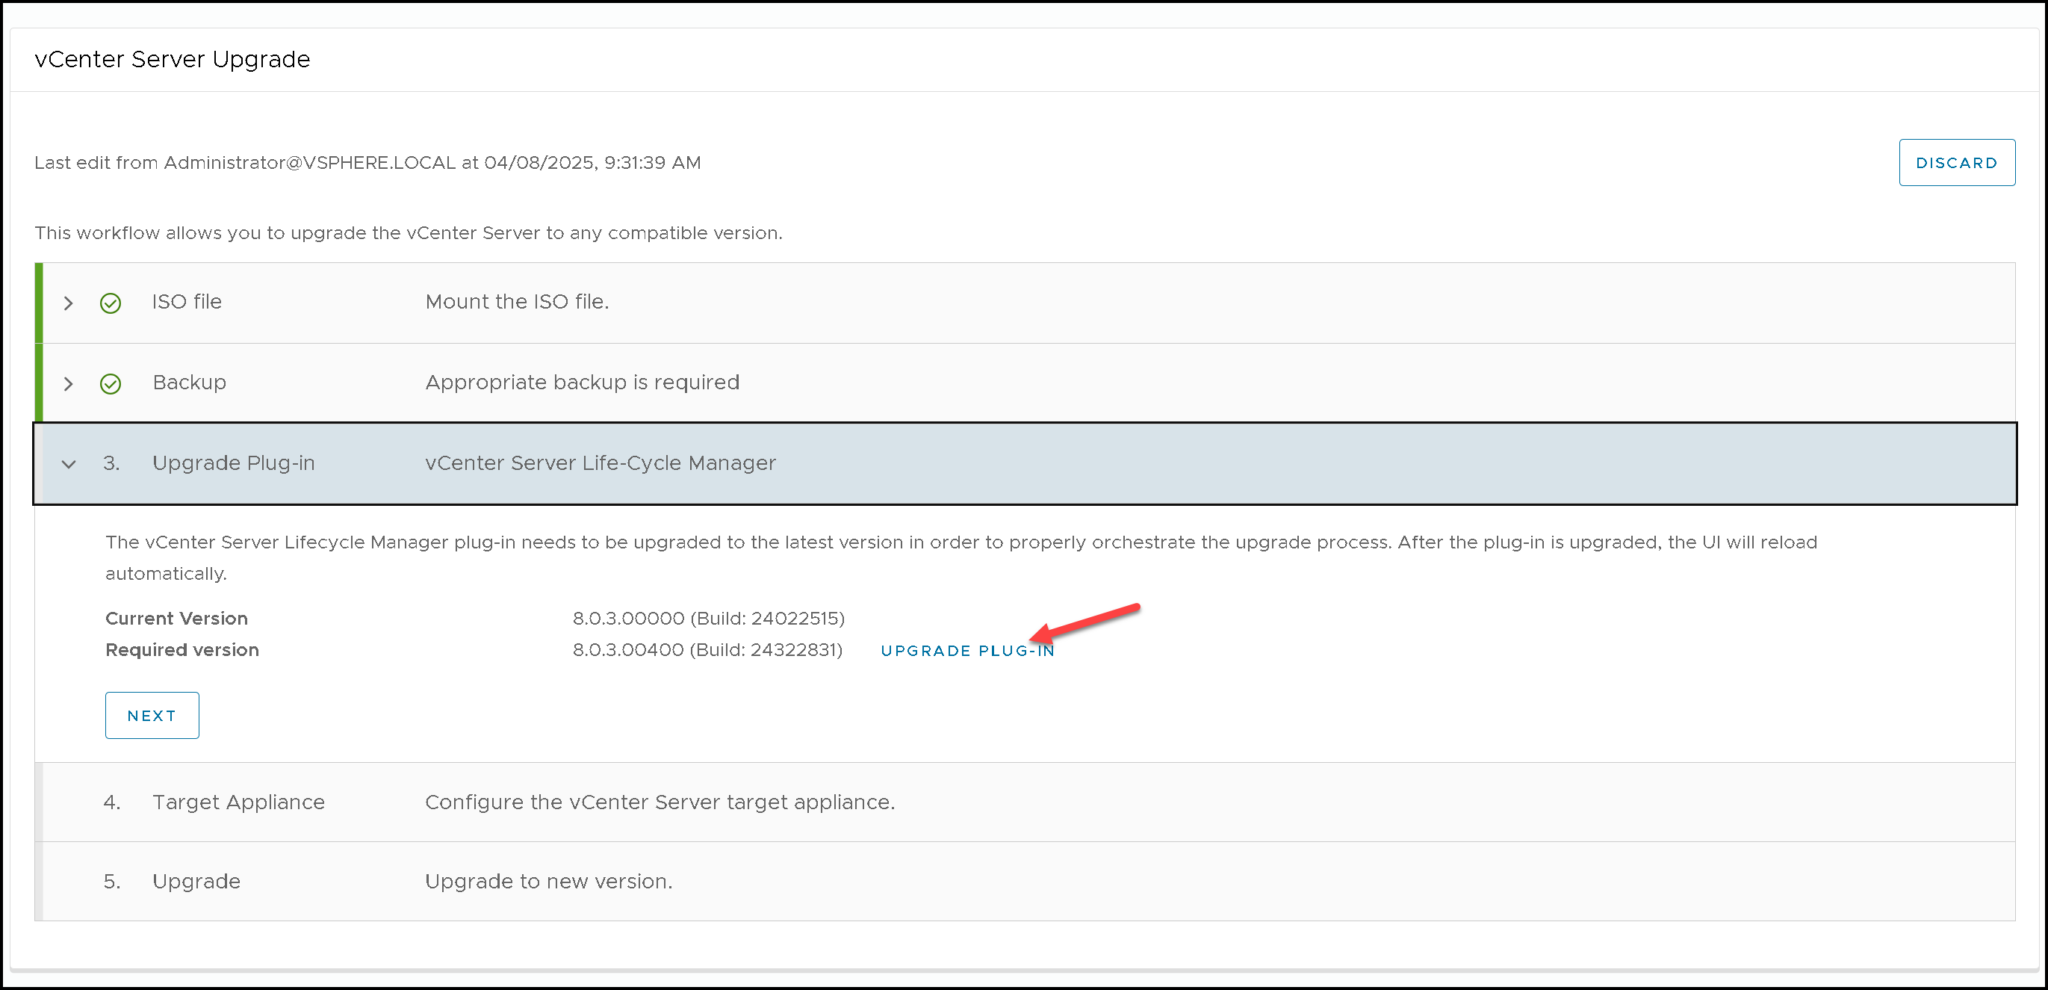Select the Upgrade Plug-in step title
Viewport: 2048px width, 990px height.
tap(233, 463)
